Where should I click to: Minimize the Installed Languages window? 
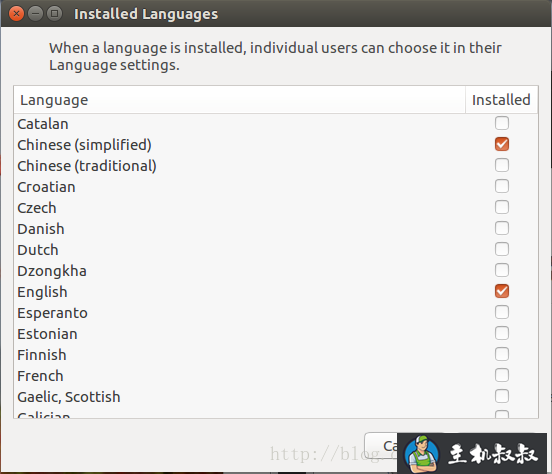(35, 14)
